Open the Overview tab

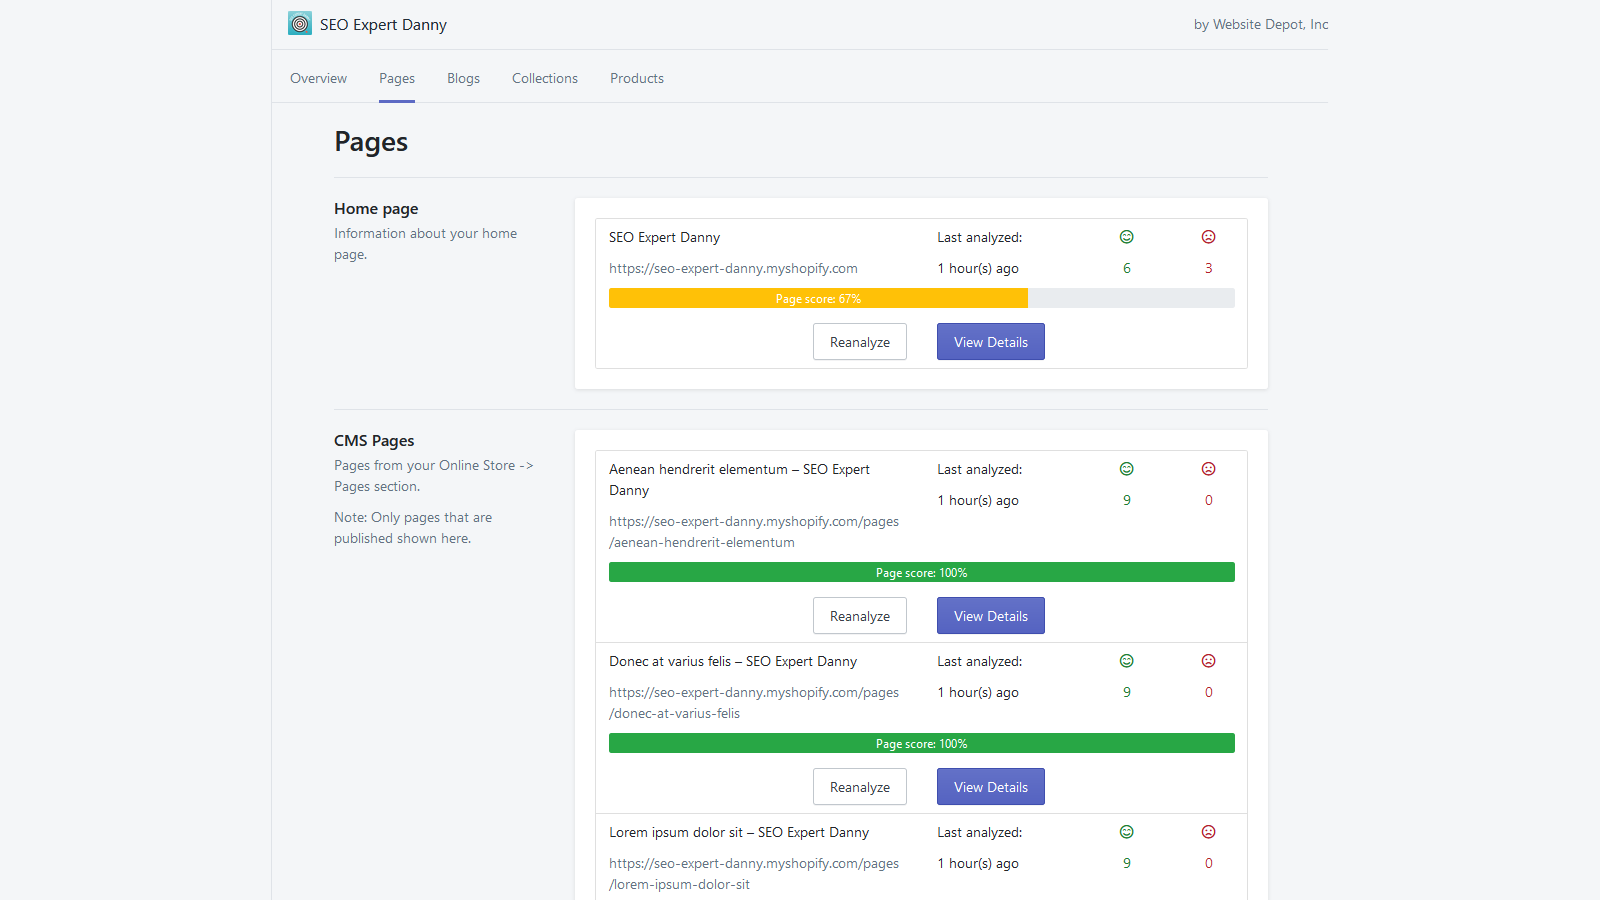(318, 78)
